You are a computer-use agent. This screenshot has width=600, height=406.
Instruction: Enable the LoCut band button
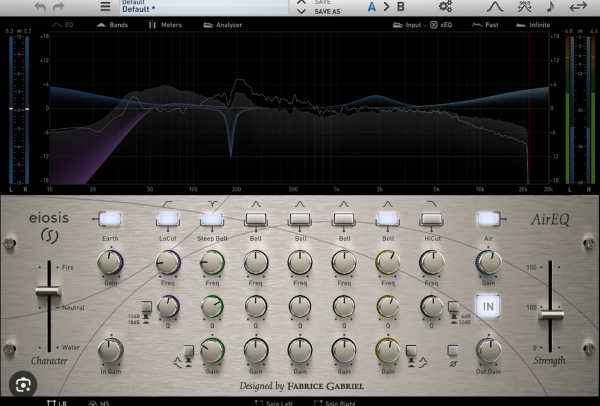[x=167, y=218]
